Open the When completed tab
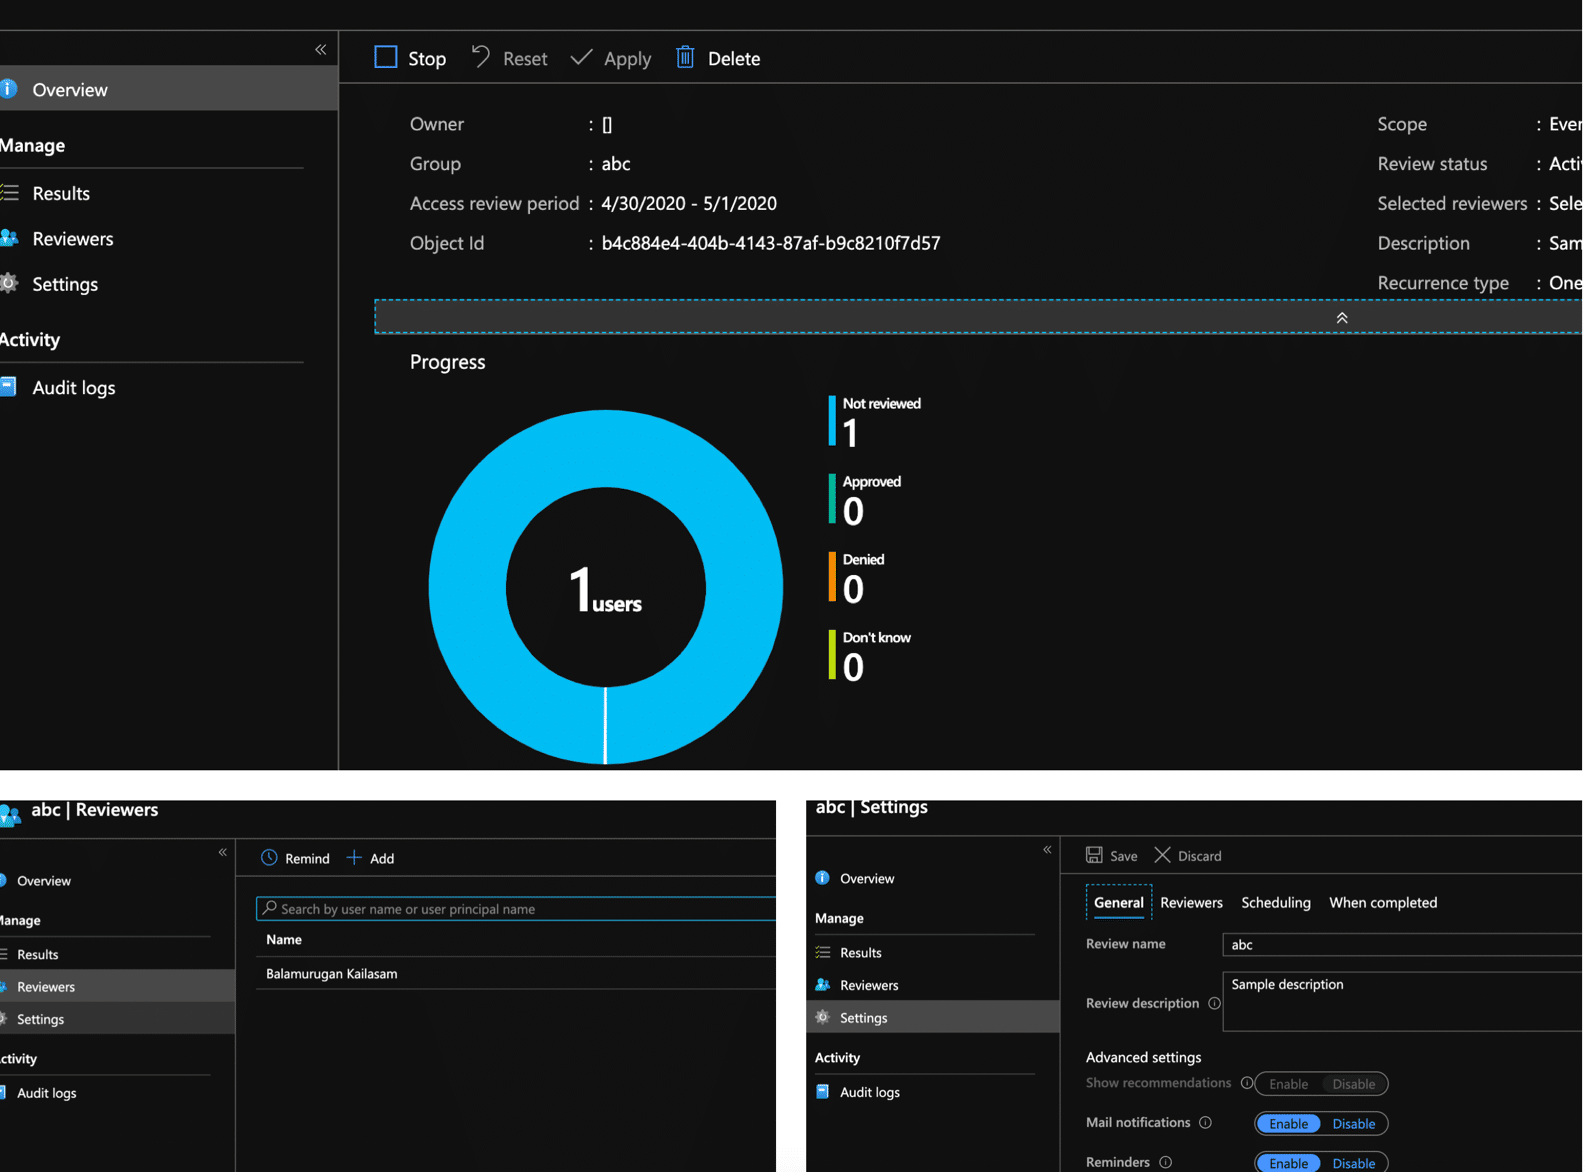 (x=1382, y=902)
